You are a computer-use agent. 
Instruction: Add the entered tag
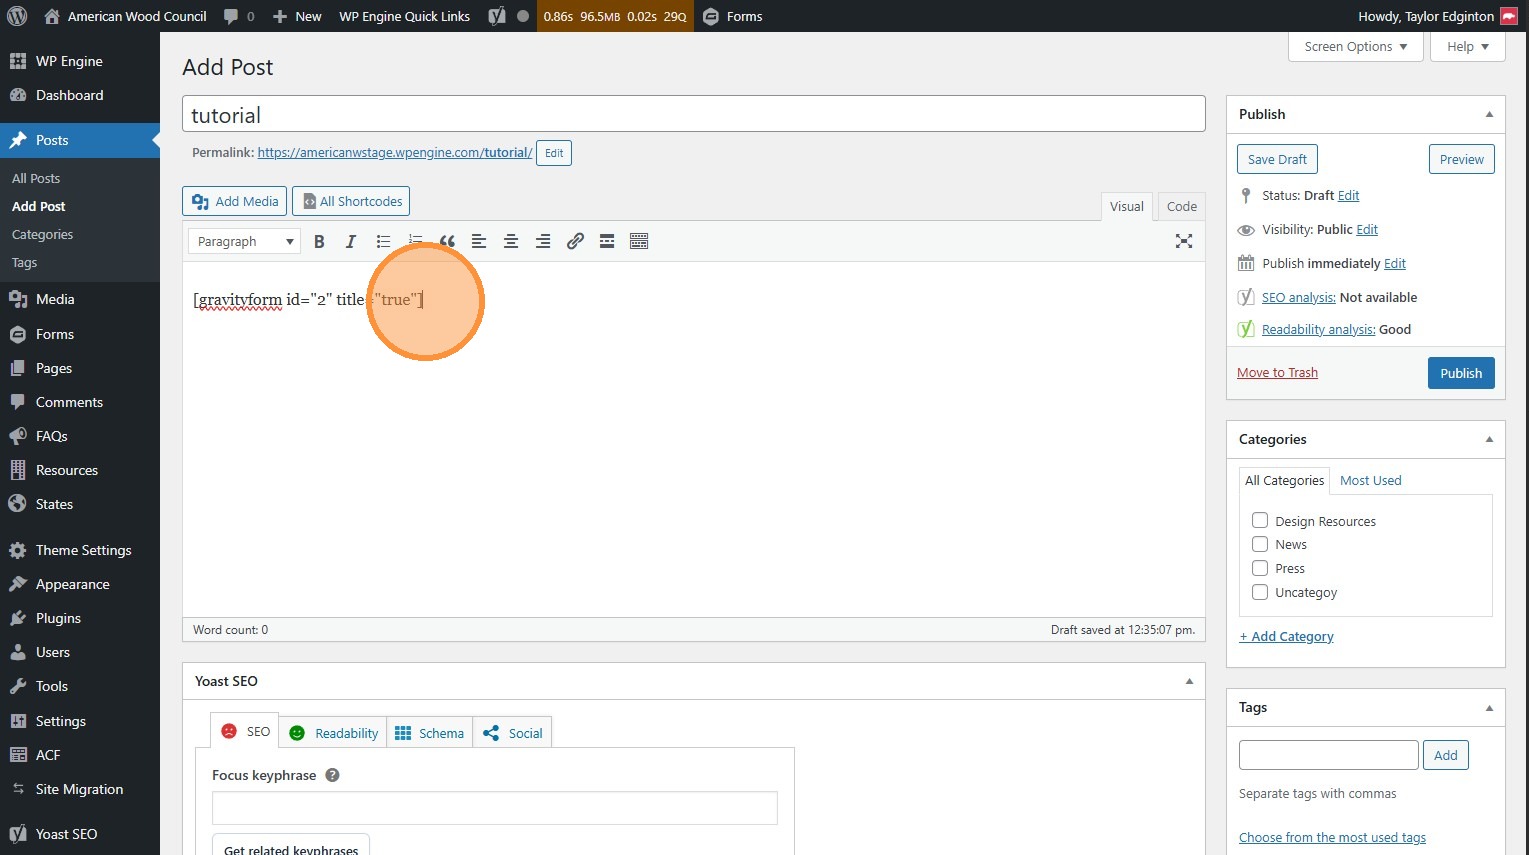[x=1446, y=755]
